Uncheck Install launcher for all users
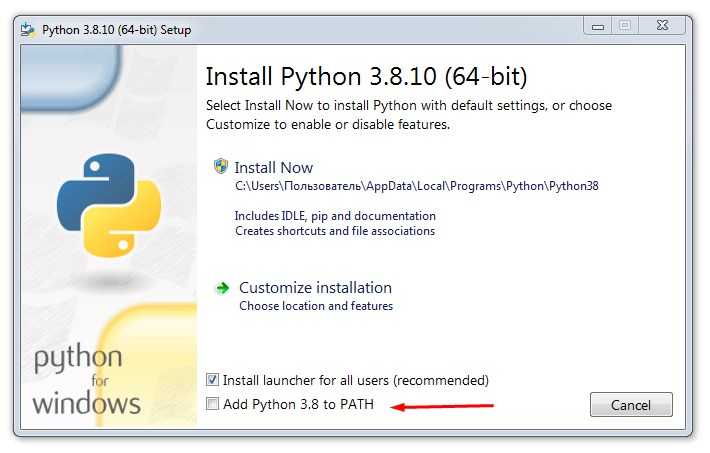Viewport: 710px width, 453px height. click(212, 380)
